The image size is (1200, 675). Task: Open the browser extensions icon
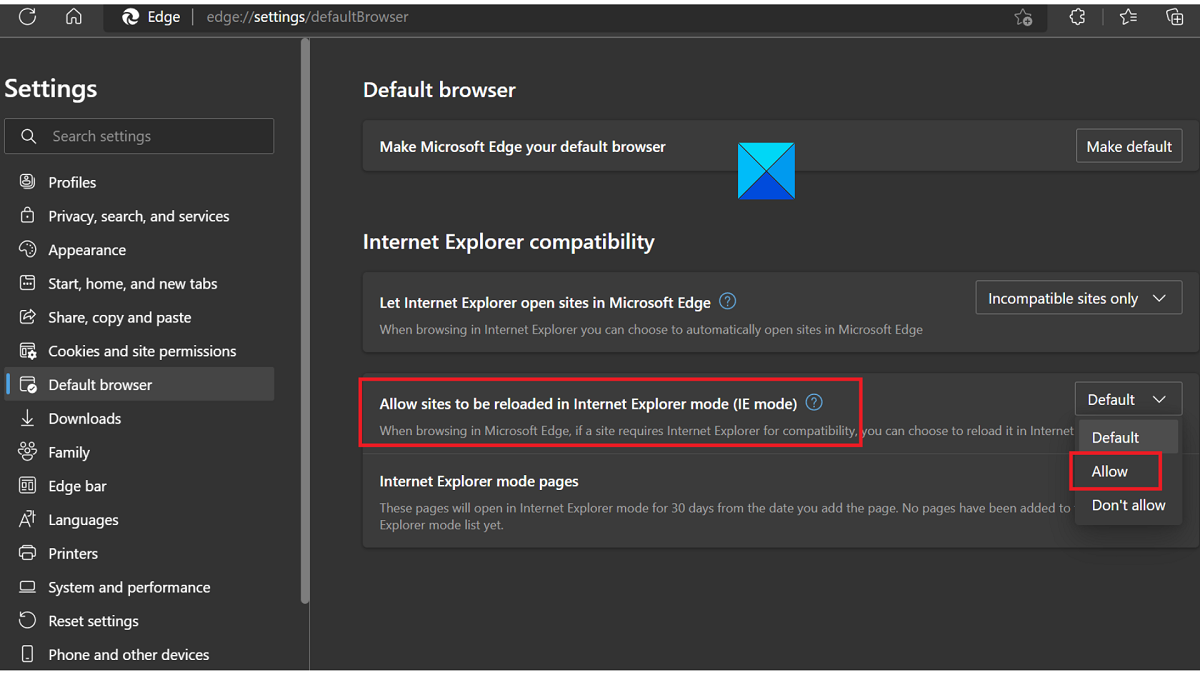1077,16
